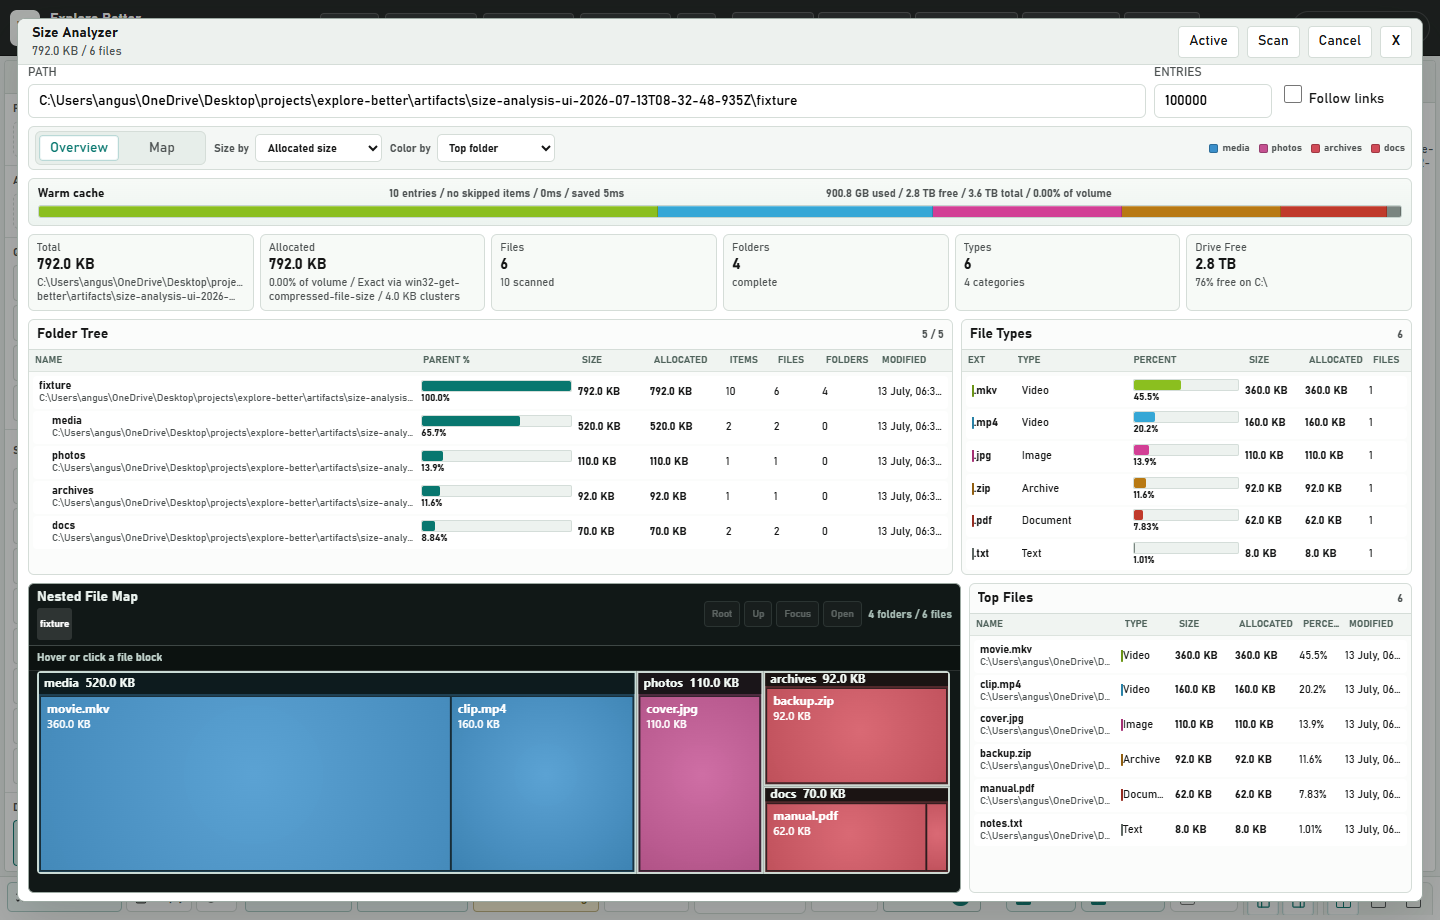
Task: Click the pink photos legend swatch
Action: pos(1263,148)
